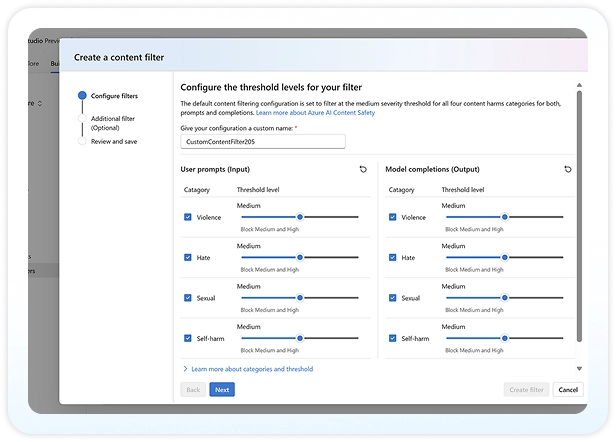Expand Learn more about categories and threshold
Screen dimensions: 616x442
(248, 369)
